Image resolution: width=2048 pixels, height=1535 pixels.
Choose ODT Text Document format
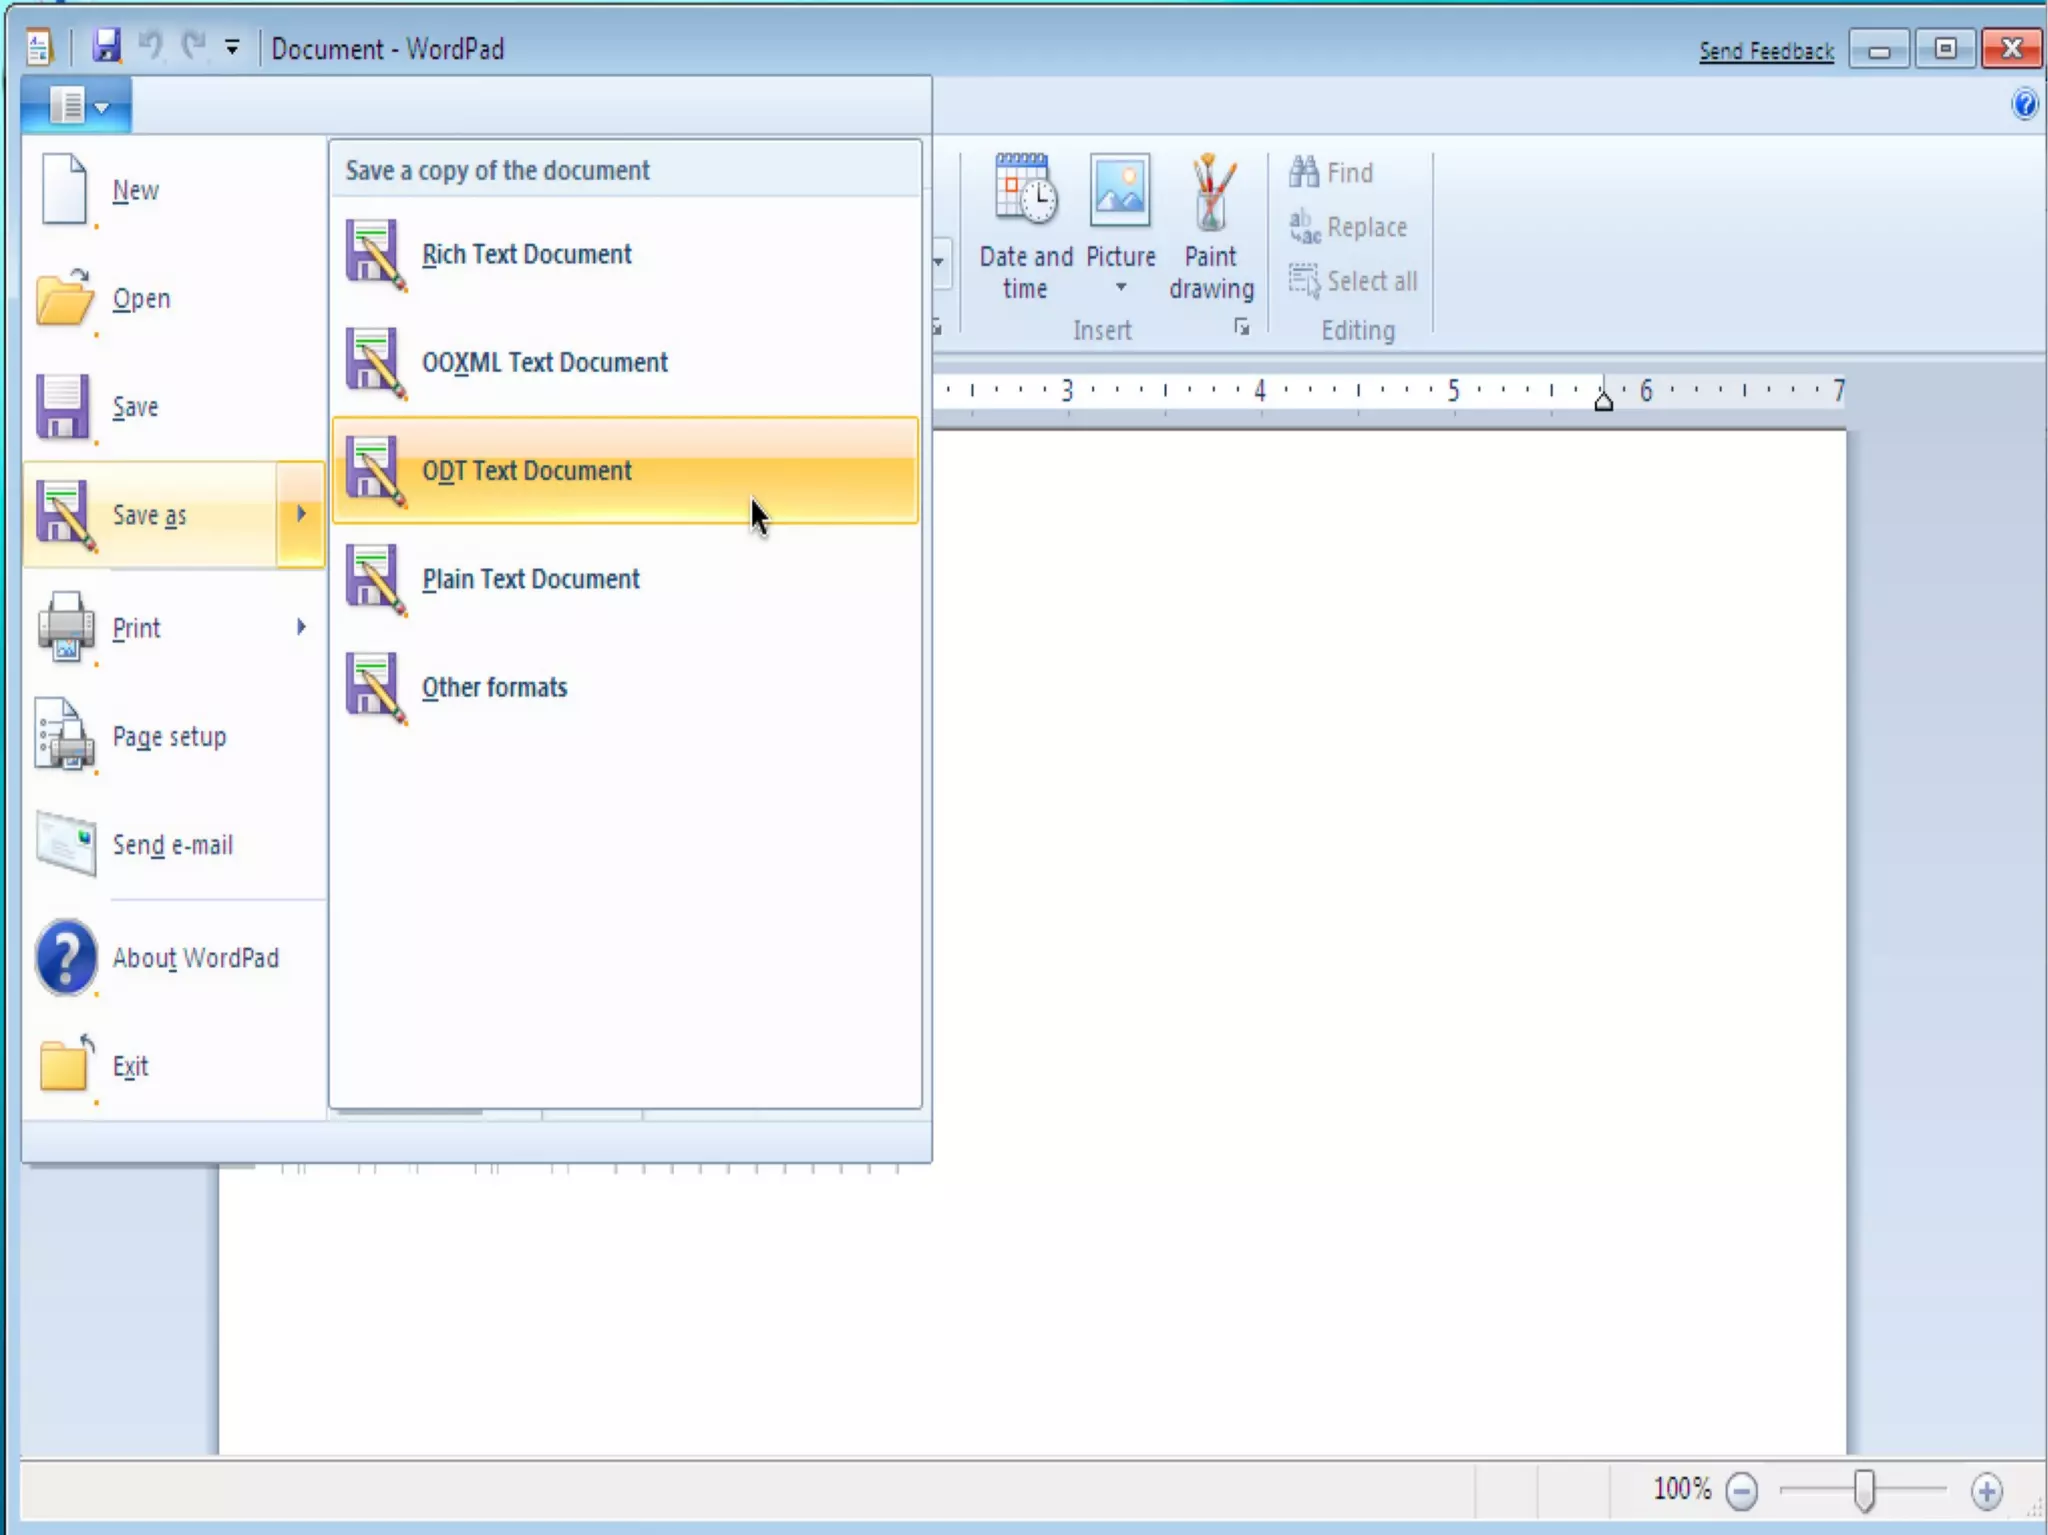(625, 470)
